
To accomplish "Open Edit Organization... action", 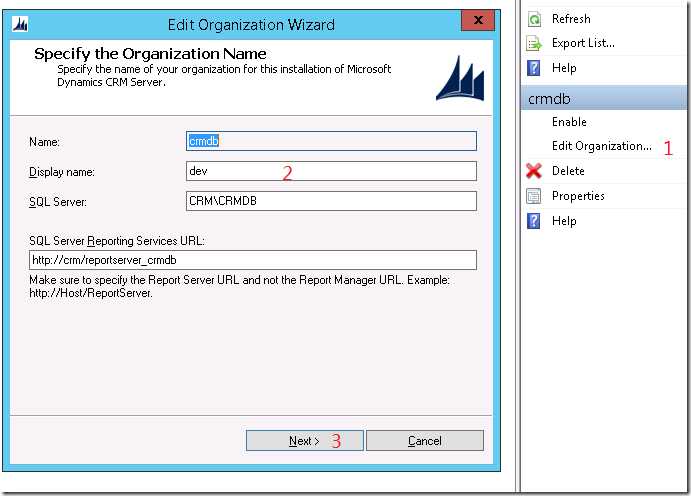I will pos(602,146).
